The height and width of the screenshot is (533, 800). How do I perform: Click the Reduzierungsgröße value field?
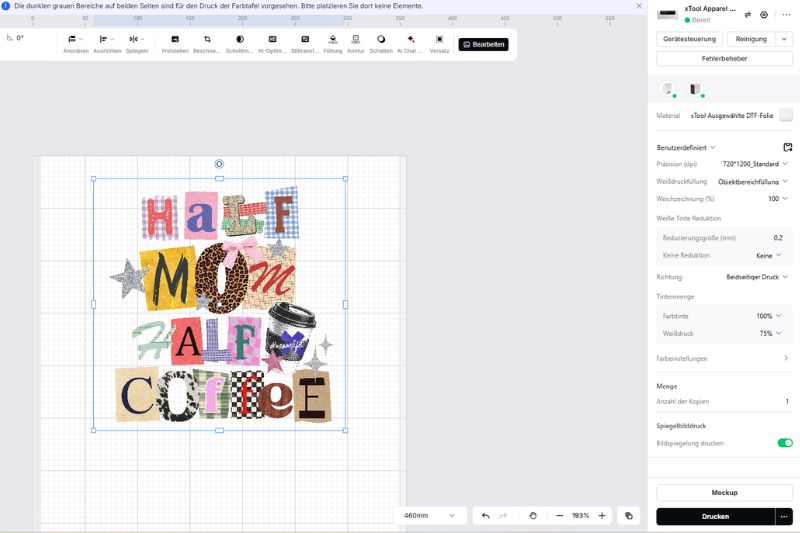777,238
